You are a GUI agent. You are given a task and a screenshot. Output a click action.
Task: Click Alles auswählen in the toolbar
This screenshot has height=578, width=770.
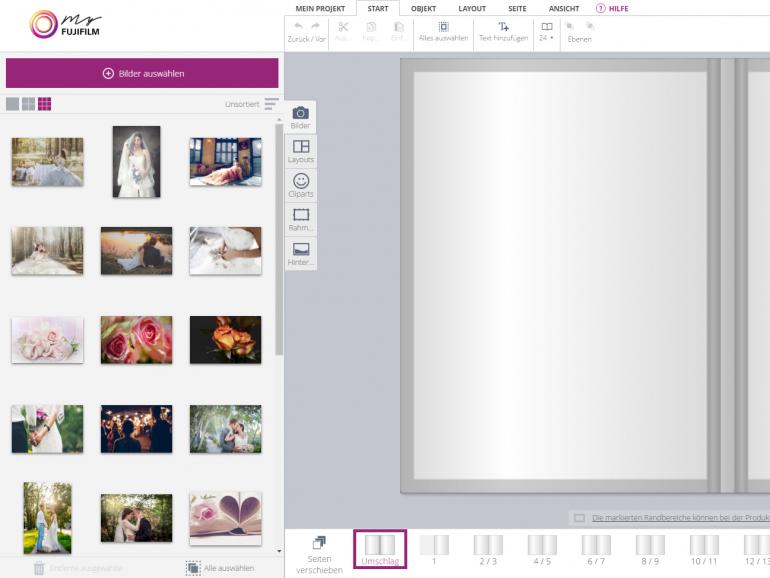pyautogui.click(x=443, y=31)
